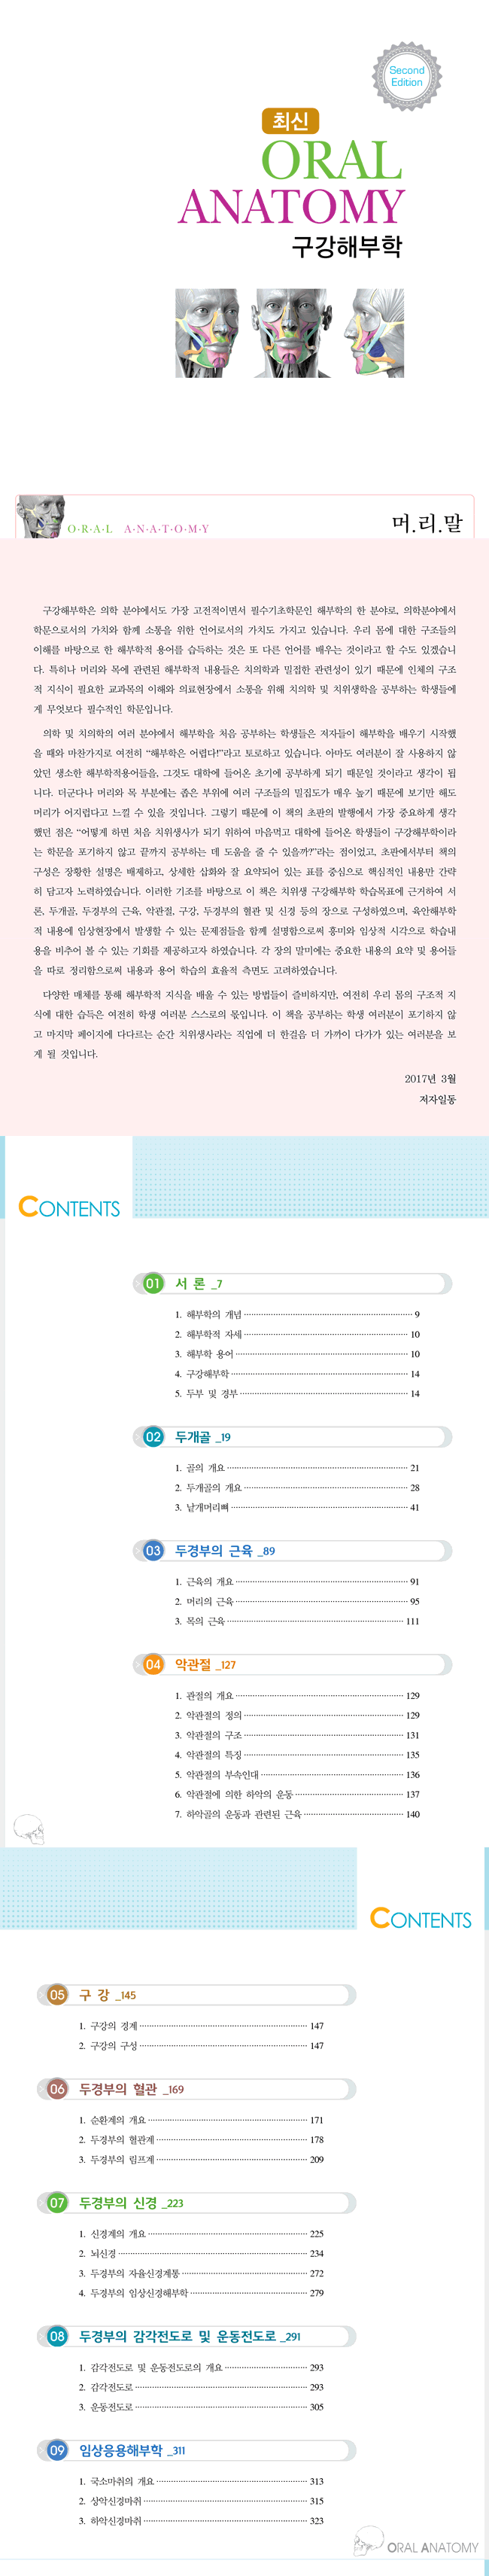Open chapter heading 악관절 _127
The width and height of the screenshot is (489, 2576).
coord(205,1665)
